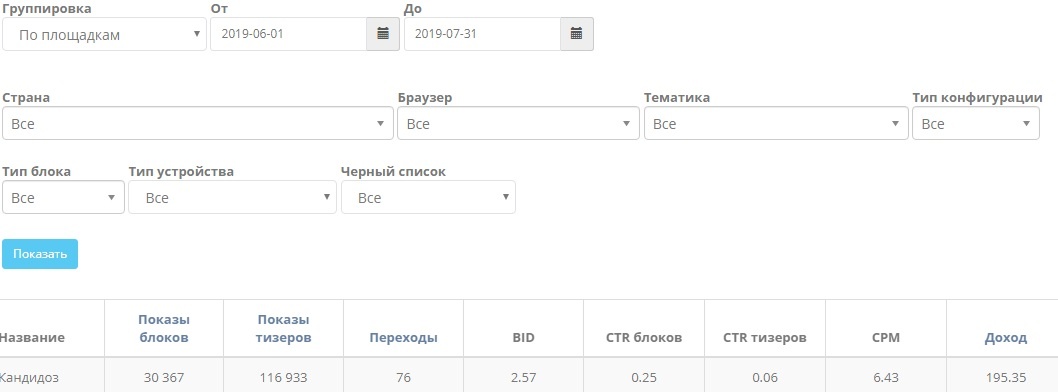The image size is (1058, 392).
Task: Open the Тематика dropdown
Action: (776, 123)
